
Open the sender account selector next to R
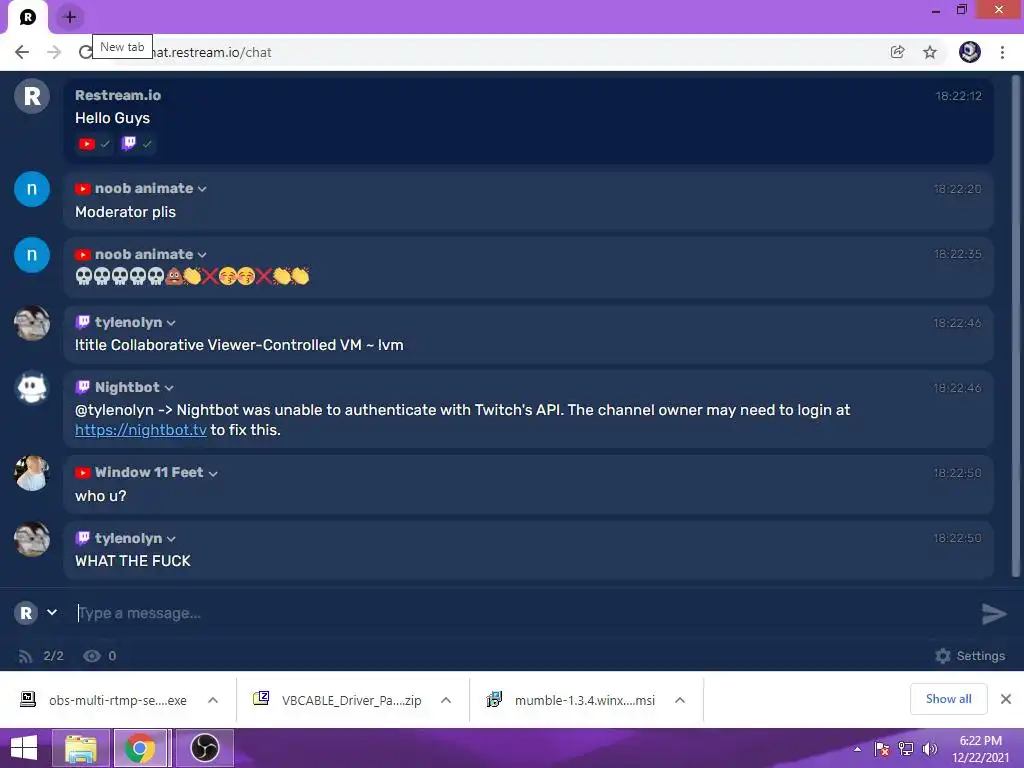tap(52, 613)
